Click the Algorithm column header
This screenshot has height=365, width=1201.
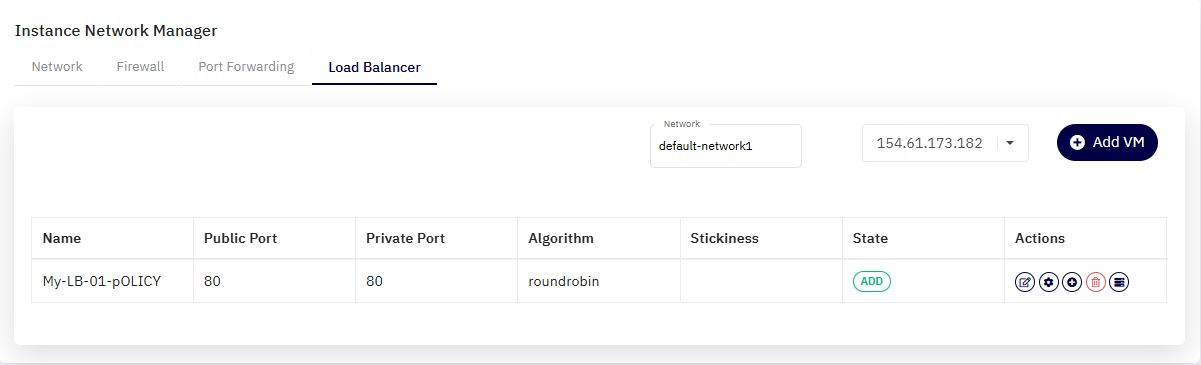(x=561, y=239)
